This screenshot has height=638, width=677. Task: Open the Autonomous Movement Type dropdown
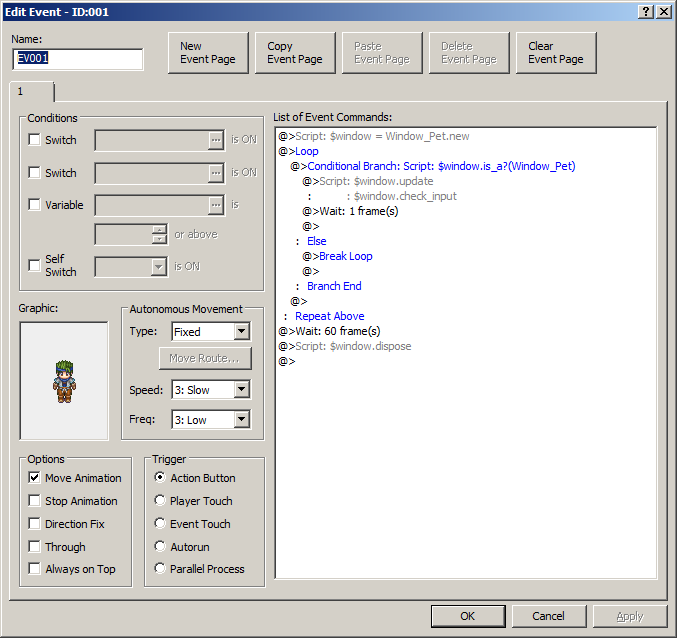[242, 332]
